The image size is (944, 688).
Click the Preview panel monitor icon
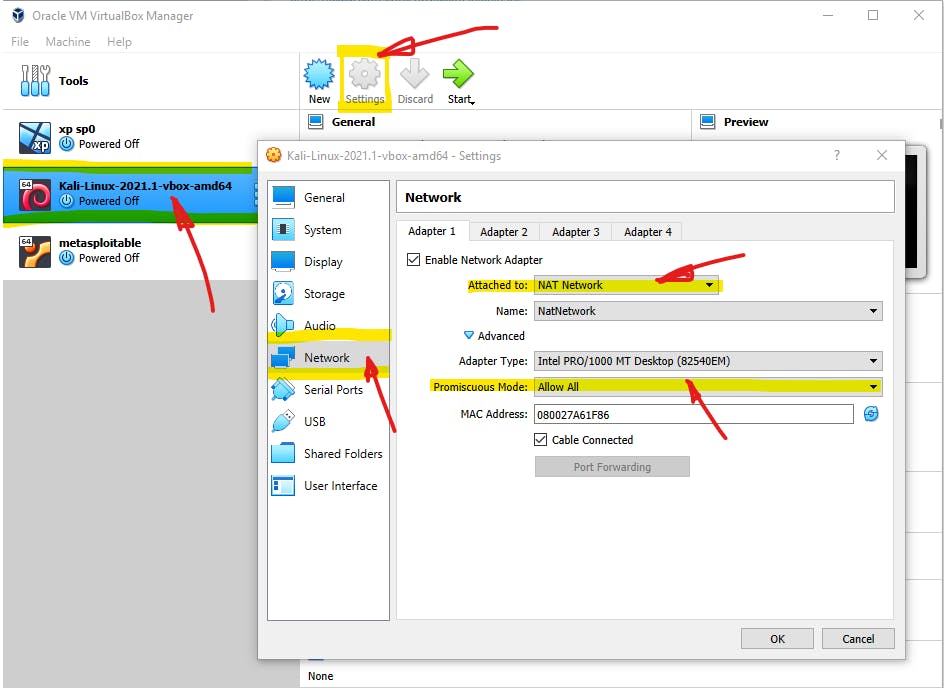(707, 122)
